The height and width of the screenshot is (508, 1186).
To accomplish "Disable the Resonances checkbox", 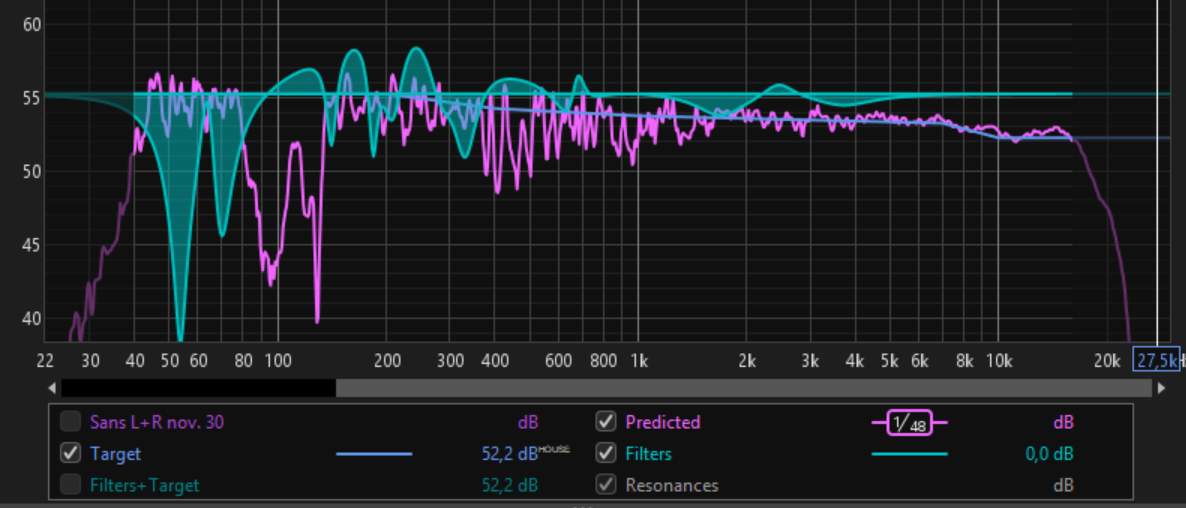I will (606, 486).
